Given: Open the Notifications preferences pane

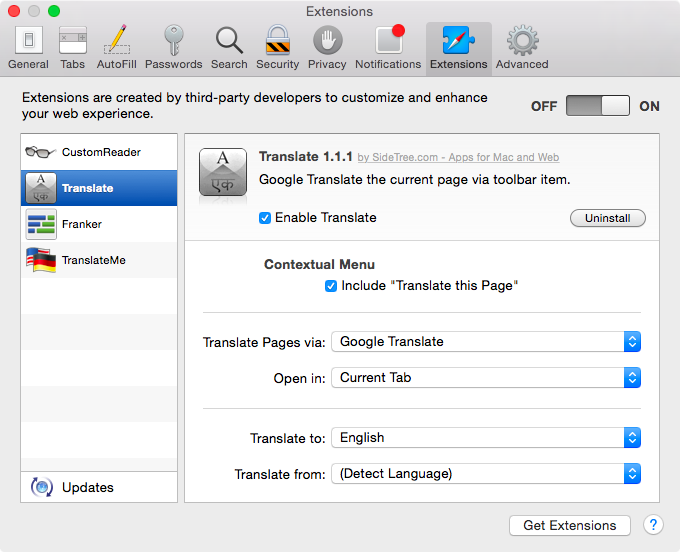Looking at the screenshot, I should [388, 48].
